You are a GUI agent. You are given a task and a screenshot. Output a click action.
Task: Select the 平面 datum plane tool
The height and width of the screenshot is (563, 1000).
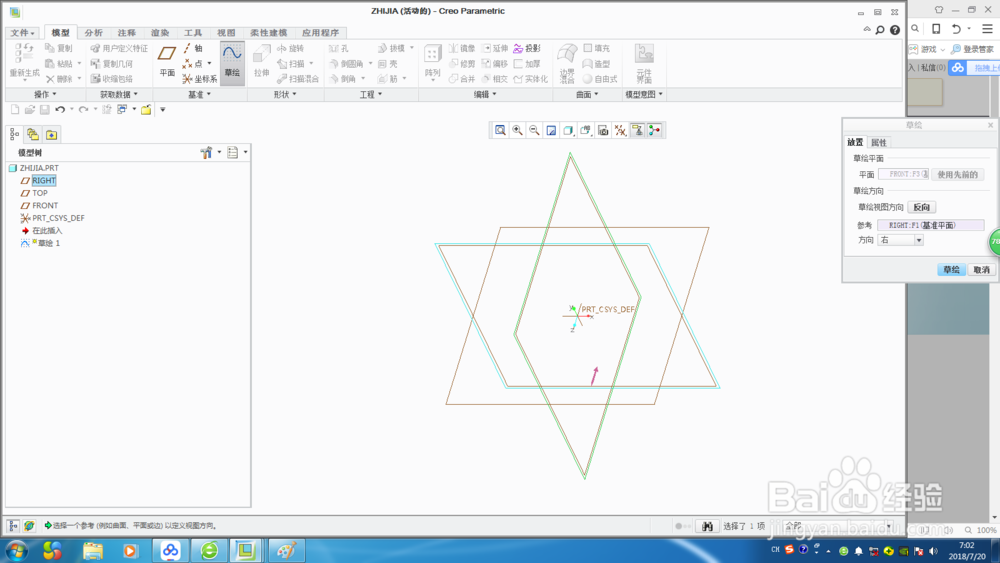tap(167, 61)
